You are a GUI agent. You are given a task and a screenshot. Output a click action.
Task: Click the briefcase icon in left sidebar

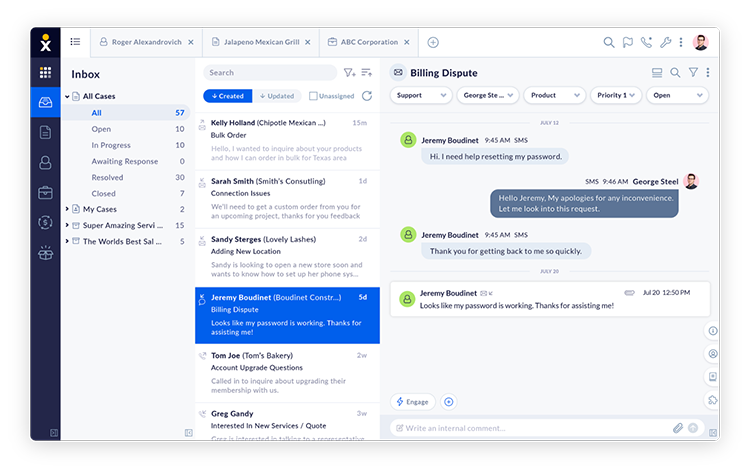(45, 192)
